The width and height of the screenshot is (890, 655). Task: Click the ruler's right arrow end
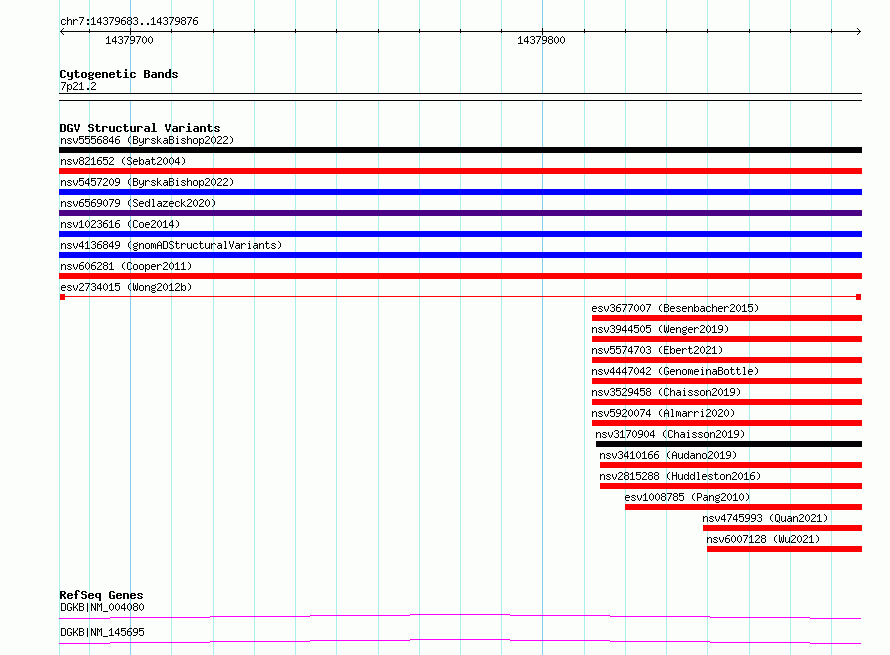pyautogui.click(x=858, y=32)
